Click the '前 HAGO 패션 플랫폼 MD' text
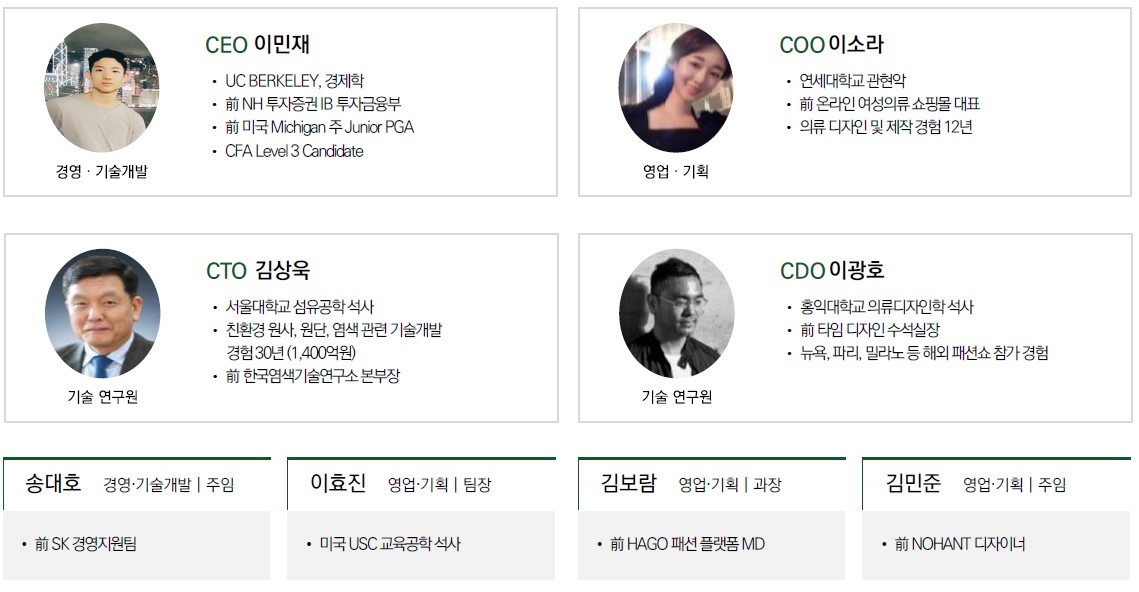This screenshot has width=1139, height=592. click(x=687, y=544)
